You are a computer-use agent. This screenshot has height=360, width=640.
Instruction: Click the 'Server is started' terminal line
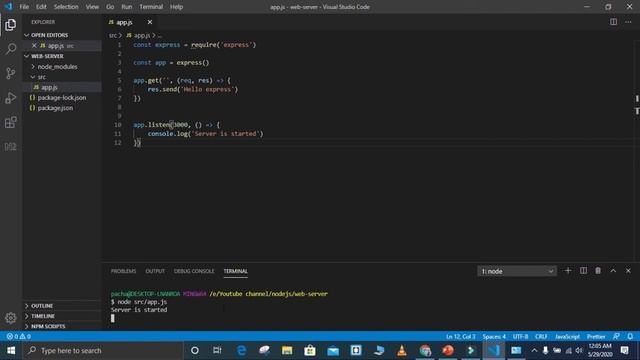pyautogui.click(x=139, y=310)
